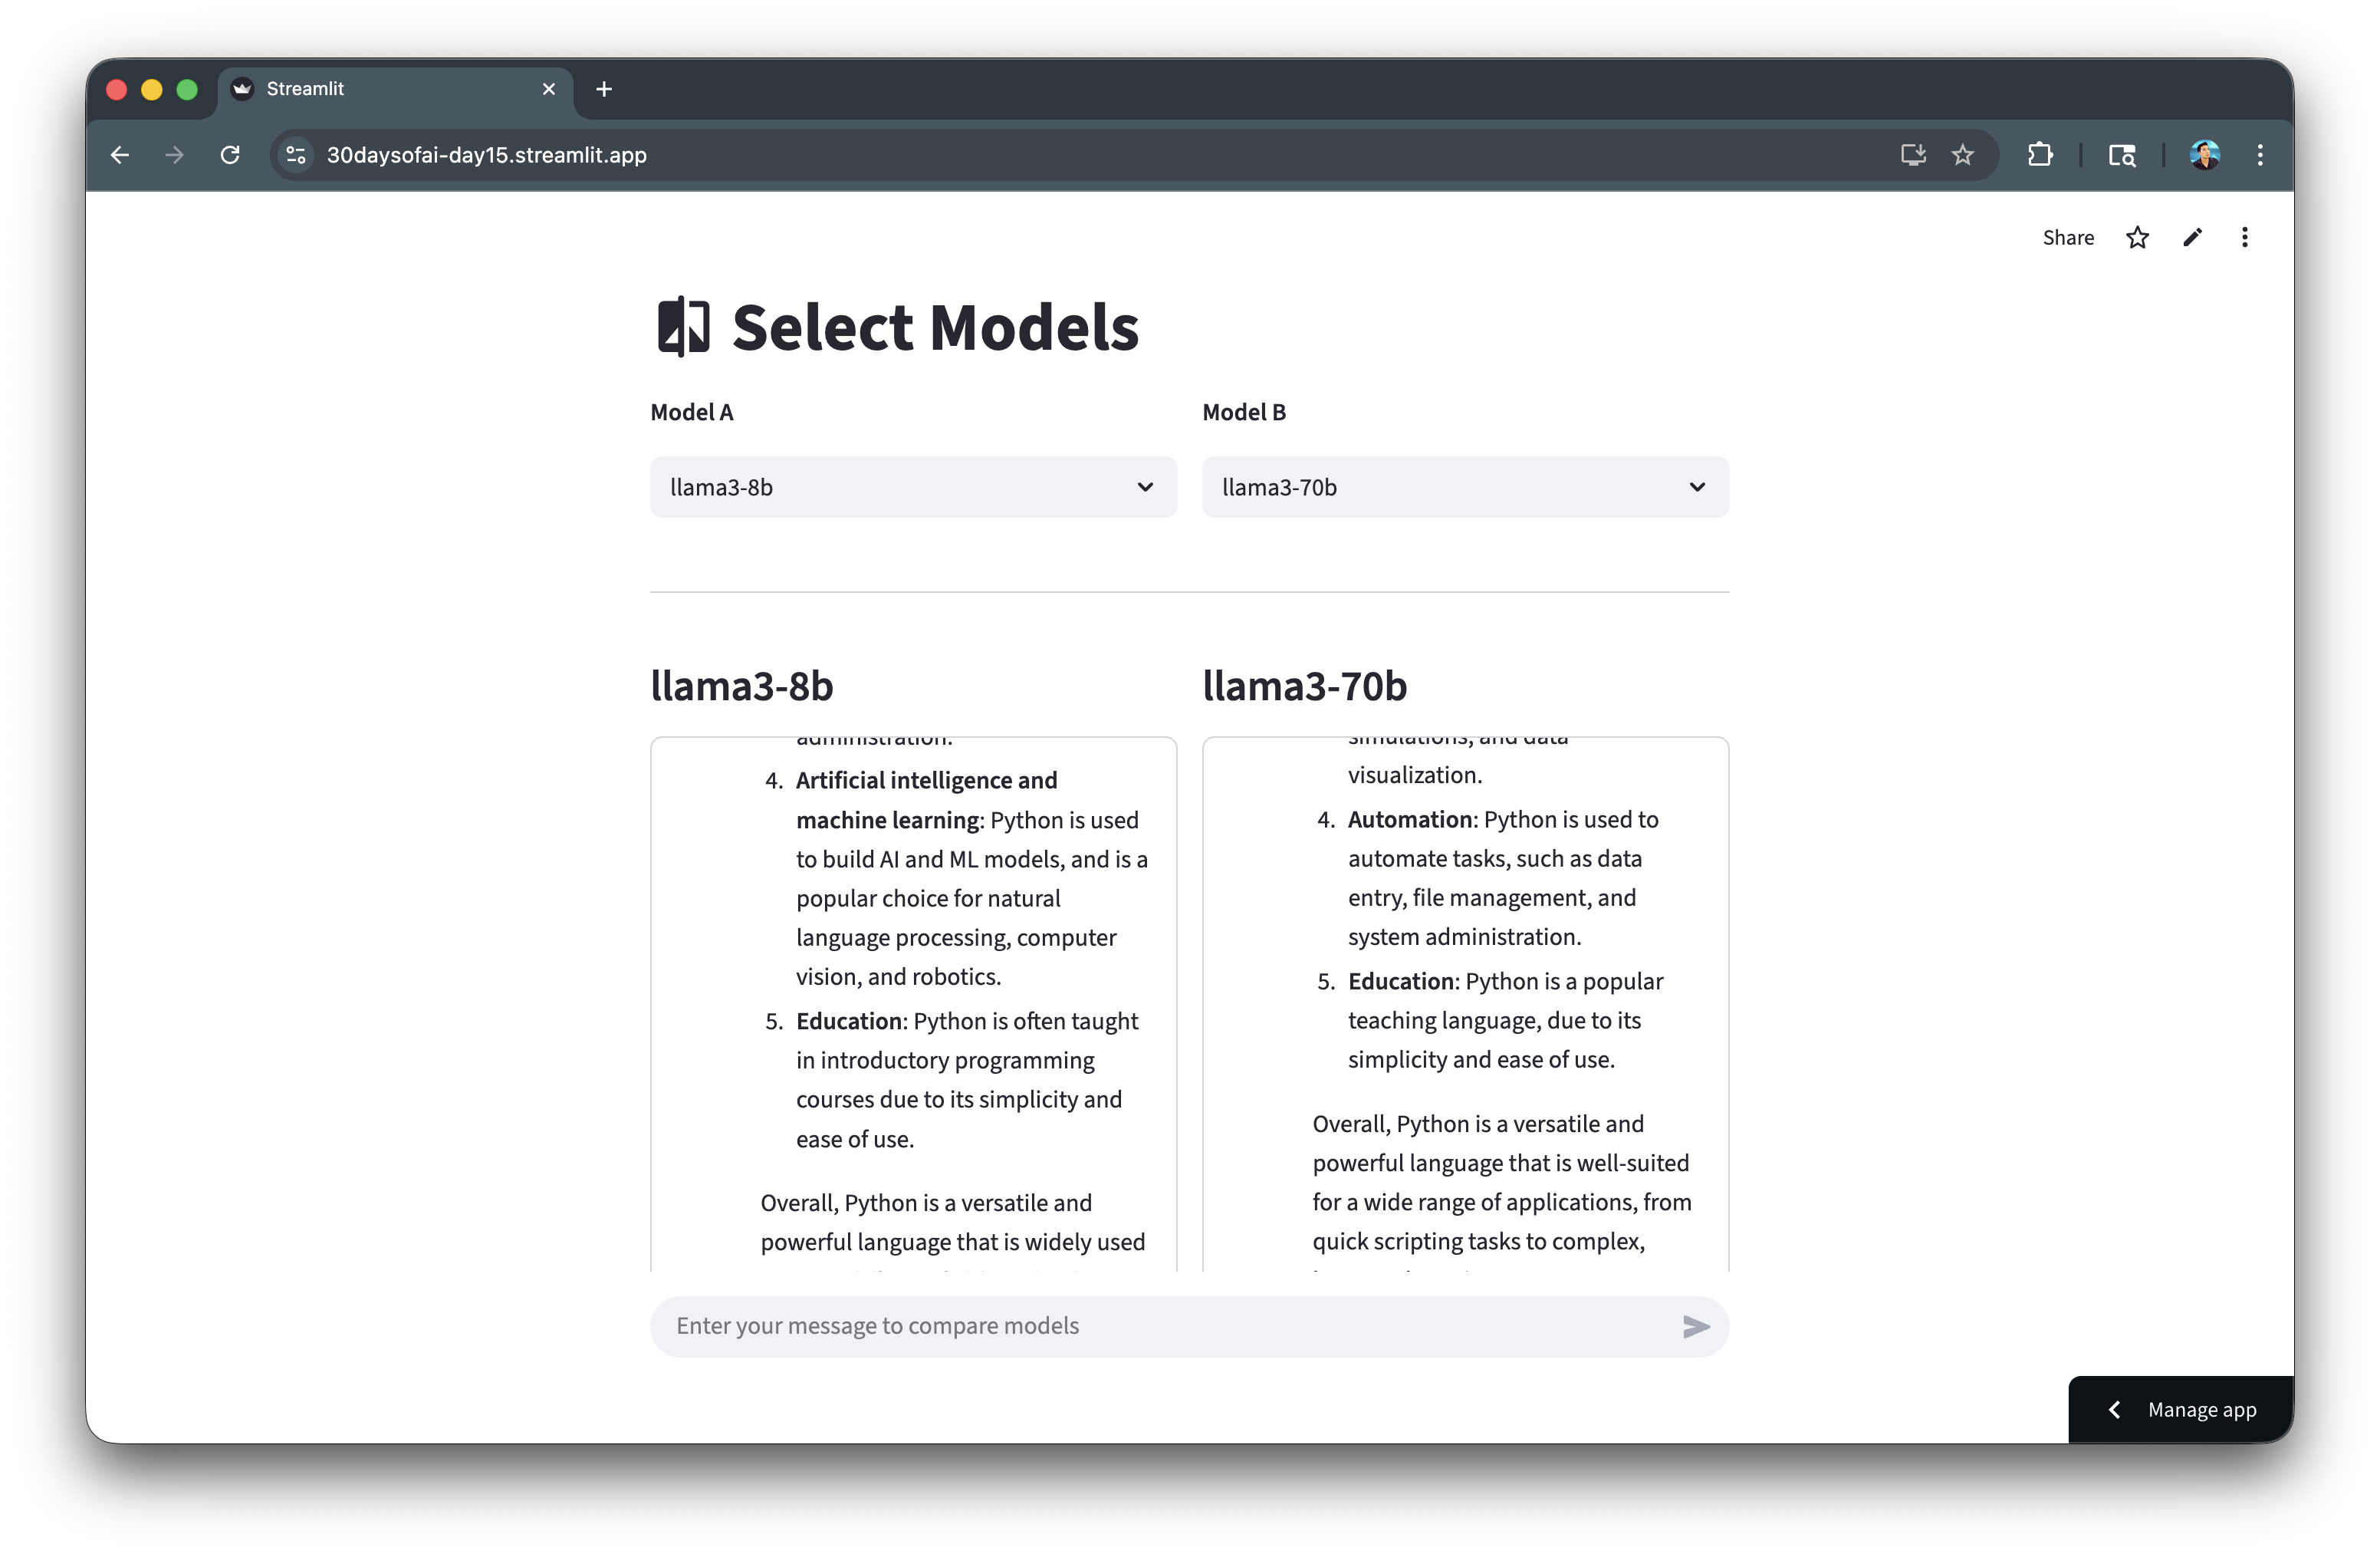Image resolution: width=2380 pixels, height=1557 pixels.
Task: Focus the message input to compare models
Action: [1160, 1326]
